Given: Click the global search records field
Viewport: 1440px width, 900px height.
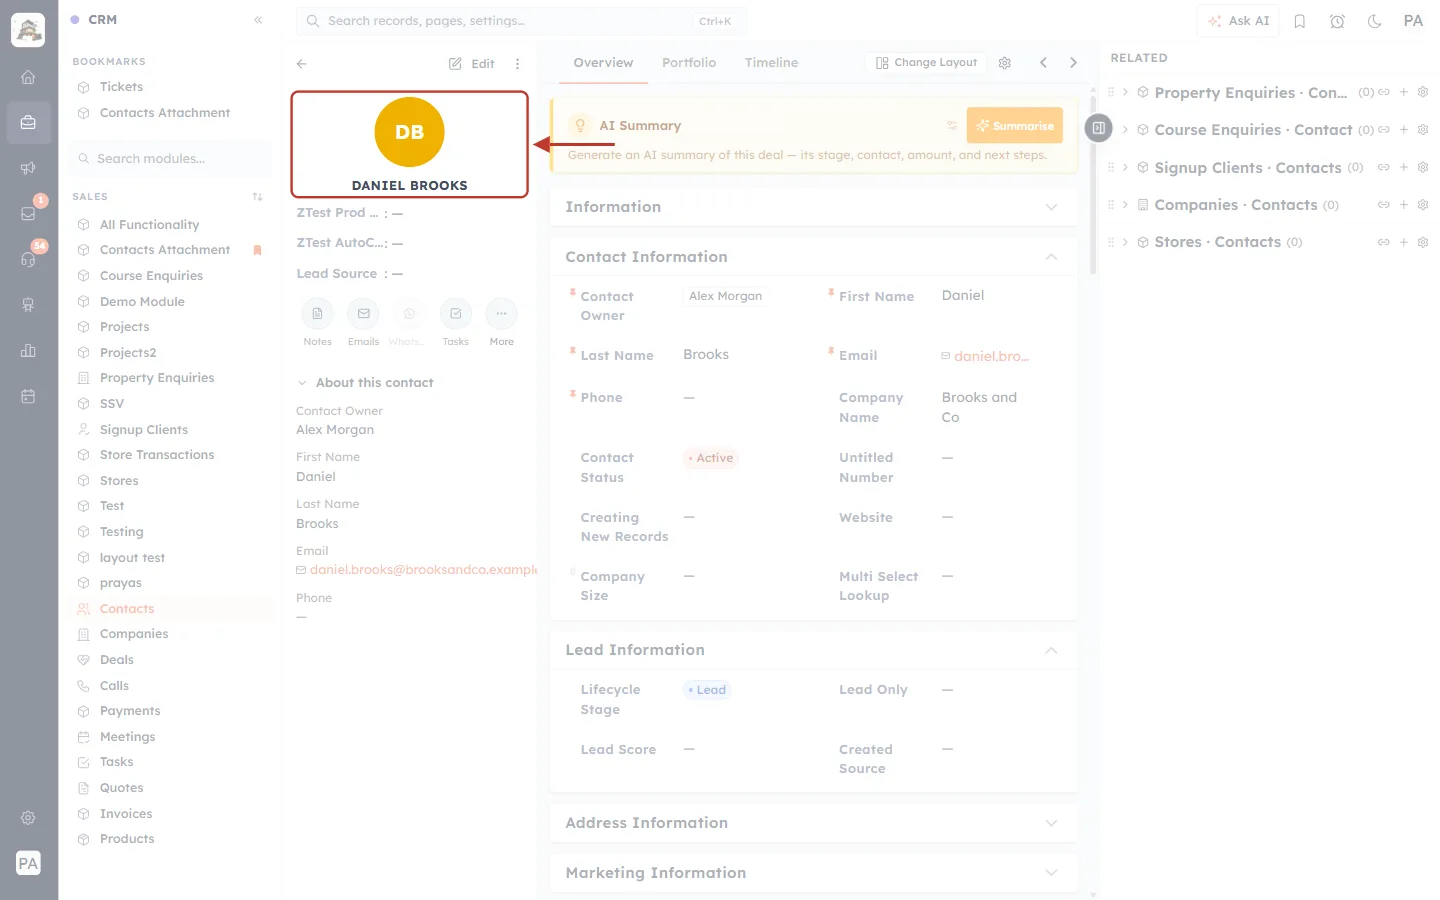Looking at the screenshot, I should pyautogui.click(x=521, y=21).
